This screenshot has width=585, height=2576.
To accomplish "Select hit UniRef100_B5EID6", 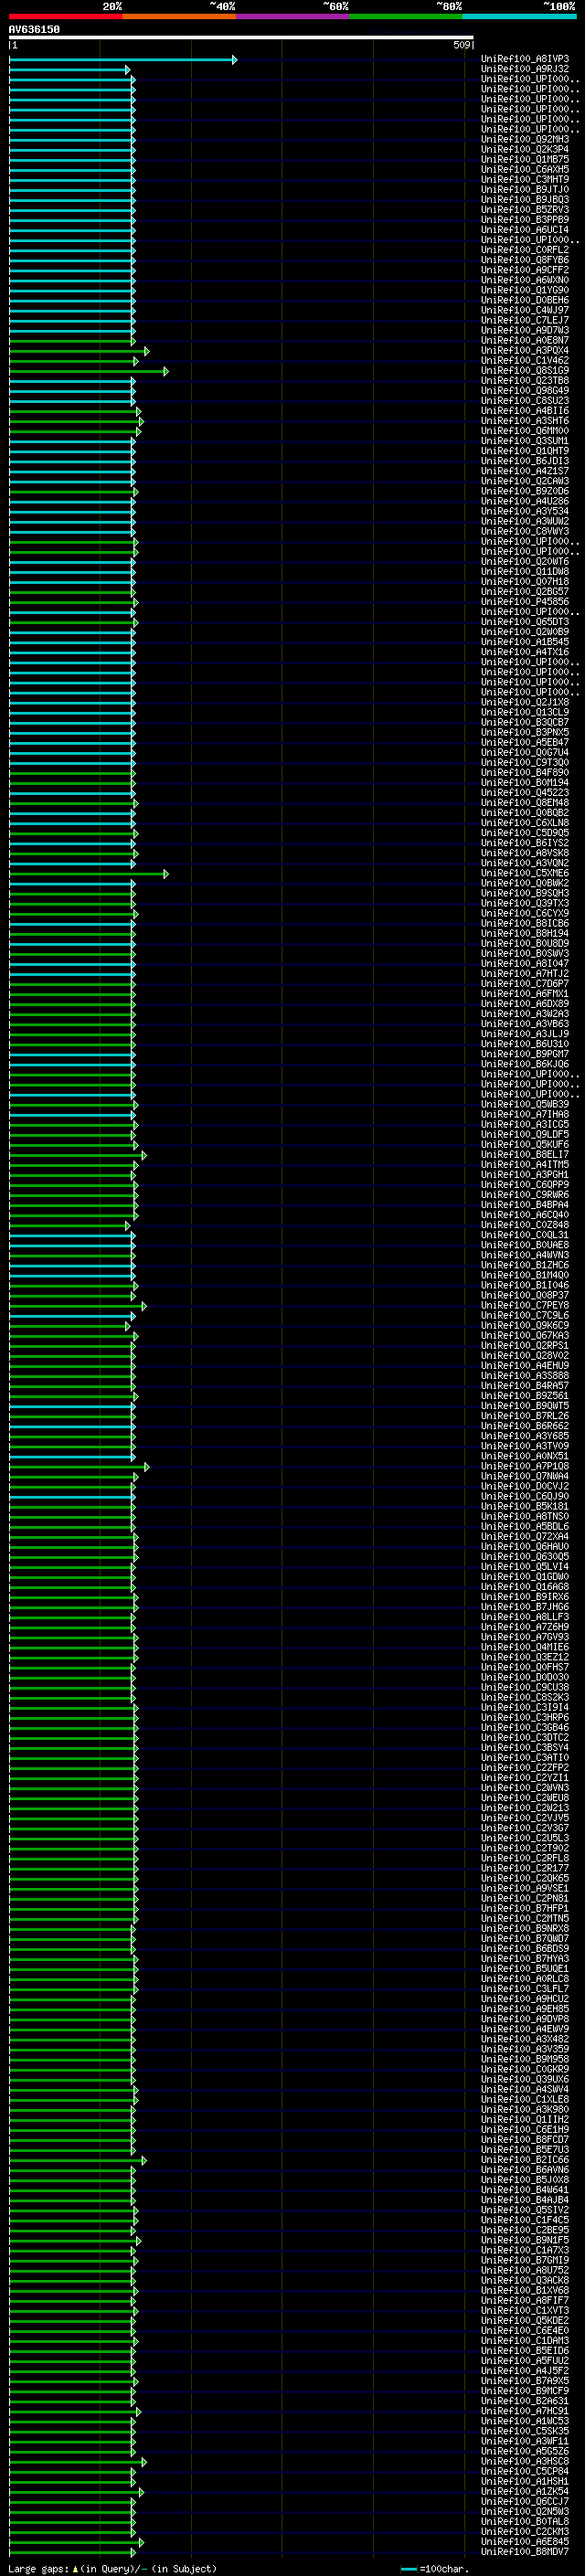I will tap(525, 2350).
